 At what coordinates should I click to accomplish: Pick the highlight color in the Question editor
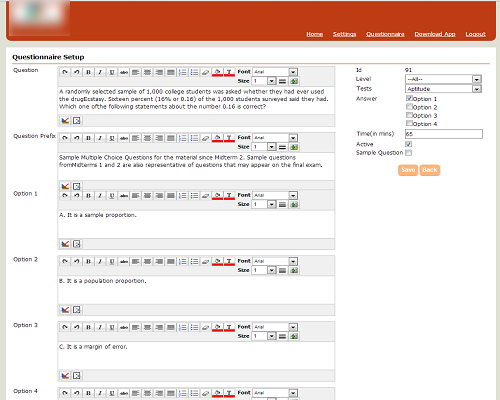(217, 72)
